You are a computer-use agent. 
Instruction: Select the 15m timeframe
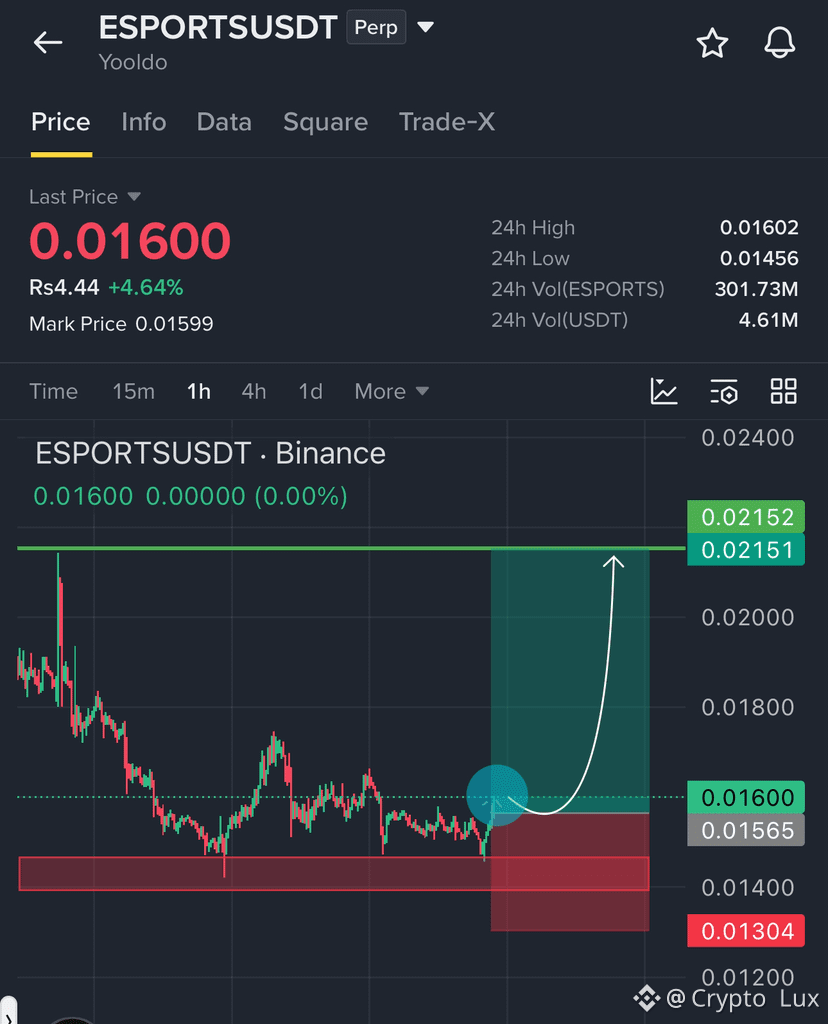tap(133, 391)
